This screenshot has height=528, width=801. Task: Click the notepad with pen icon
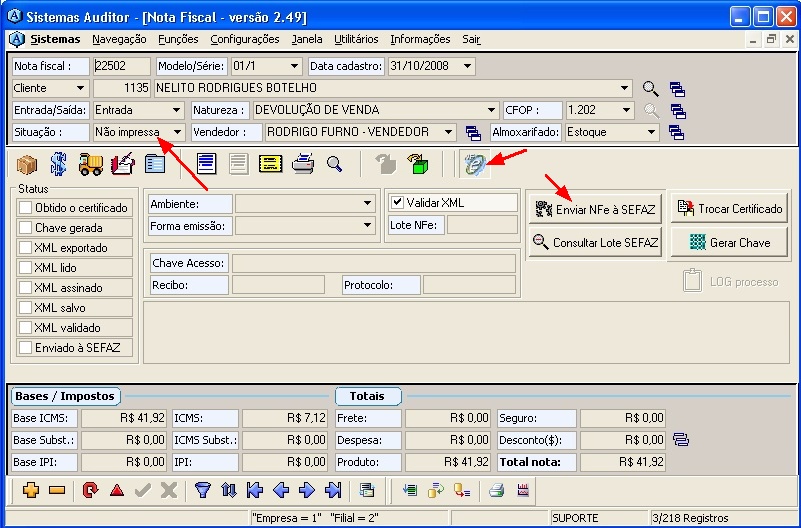(123, 164)
